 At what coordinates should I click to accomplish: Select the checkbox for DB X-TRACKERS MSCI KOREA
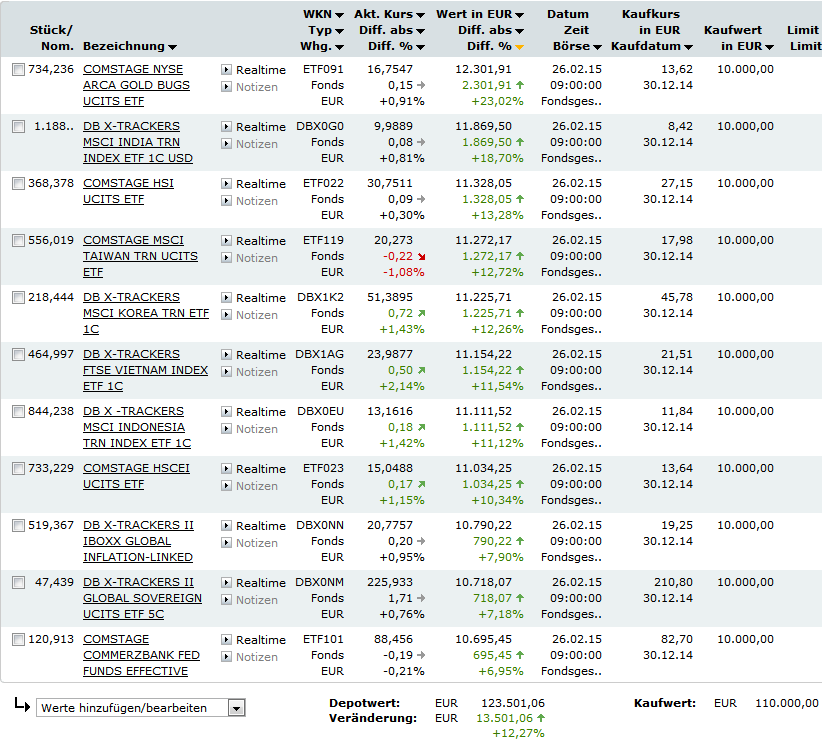click(x=18, y=298)
